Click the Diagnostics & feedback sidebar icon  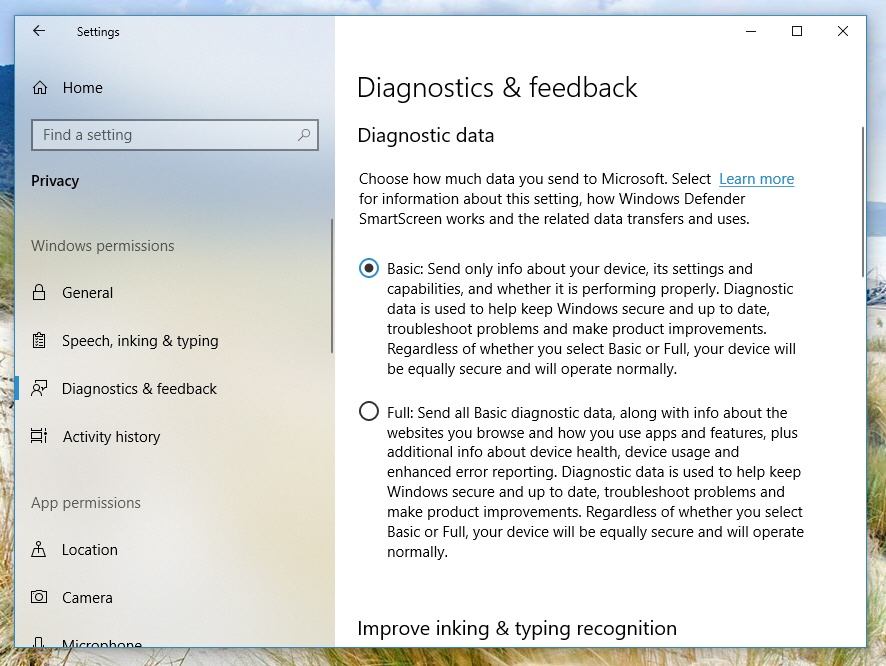(39, 389)
